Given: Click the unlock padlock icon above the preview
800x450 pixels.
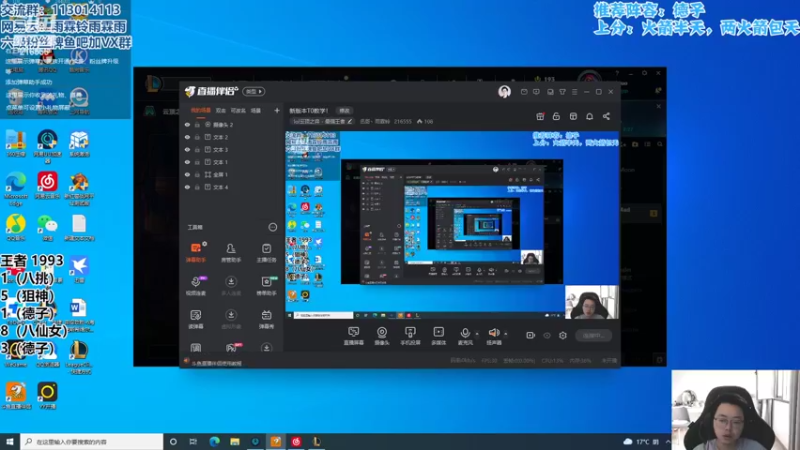Looking at the screenshot, I should (556, 116).
